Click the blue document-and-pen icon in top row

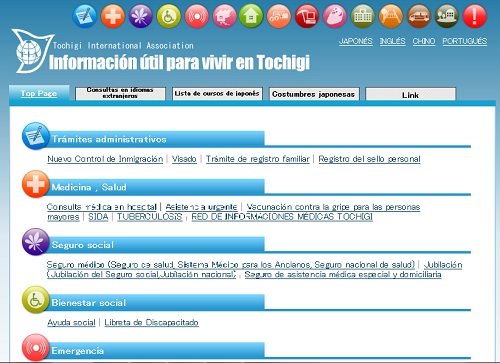(85, 16)
